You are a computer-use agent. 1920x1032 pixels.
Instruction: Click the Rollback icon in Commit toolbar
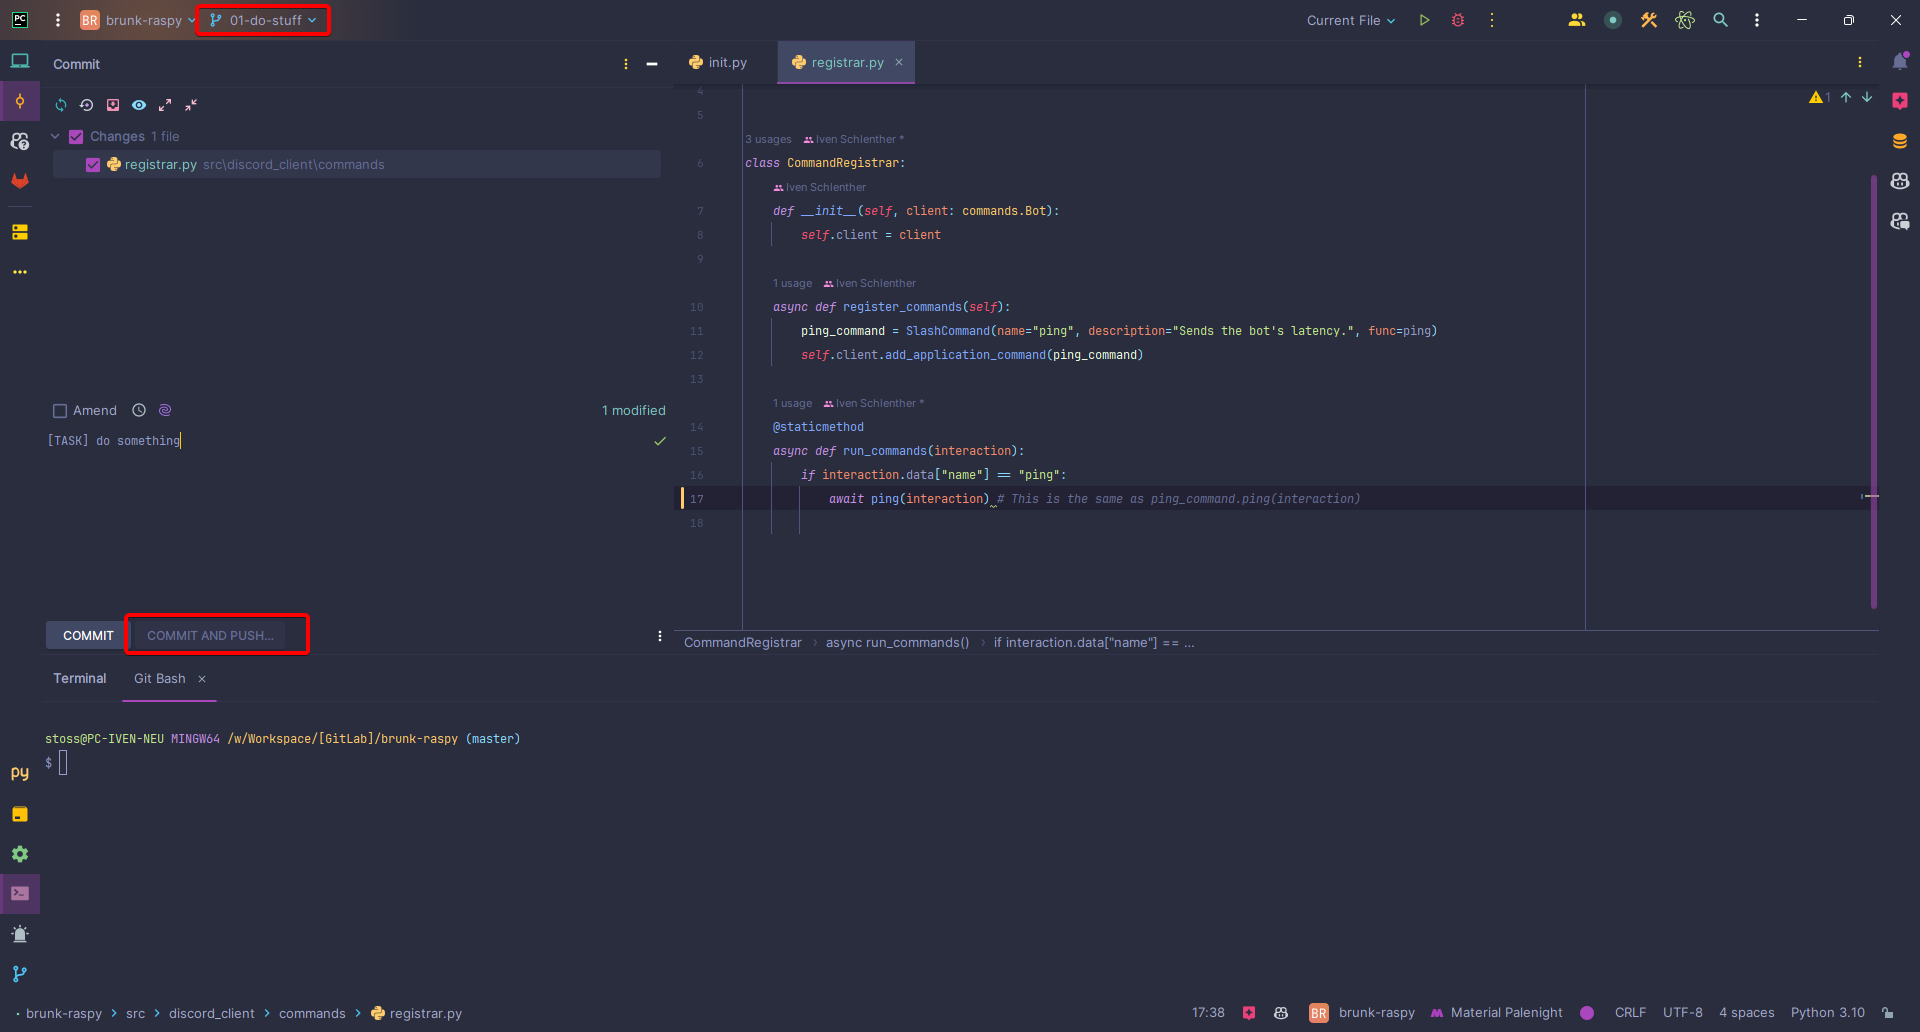(x=87, y=105)
